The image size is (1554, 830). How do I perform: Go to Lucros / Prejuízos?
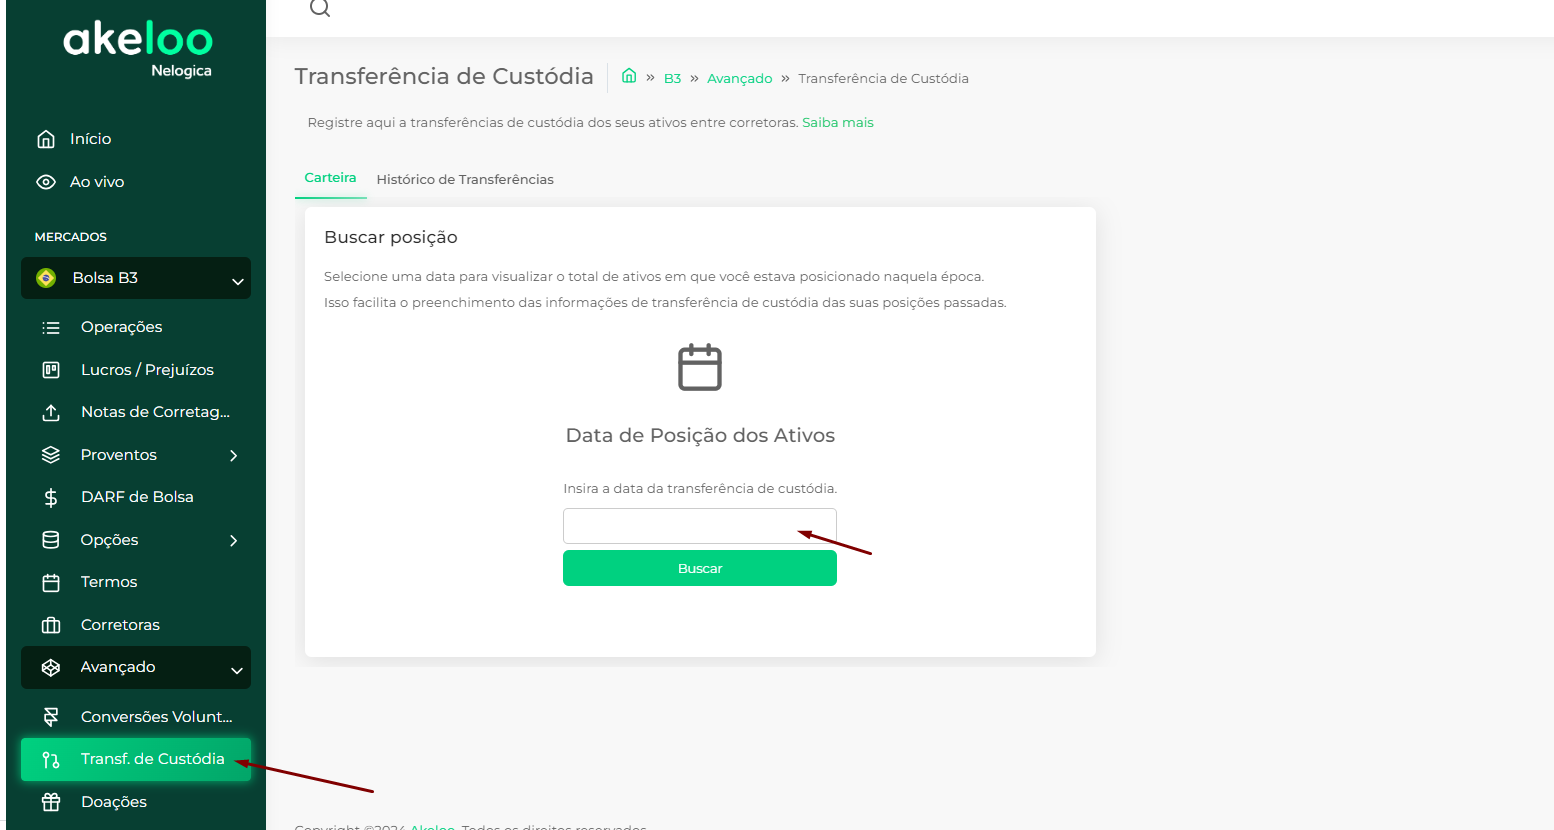pos(147,370)
